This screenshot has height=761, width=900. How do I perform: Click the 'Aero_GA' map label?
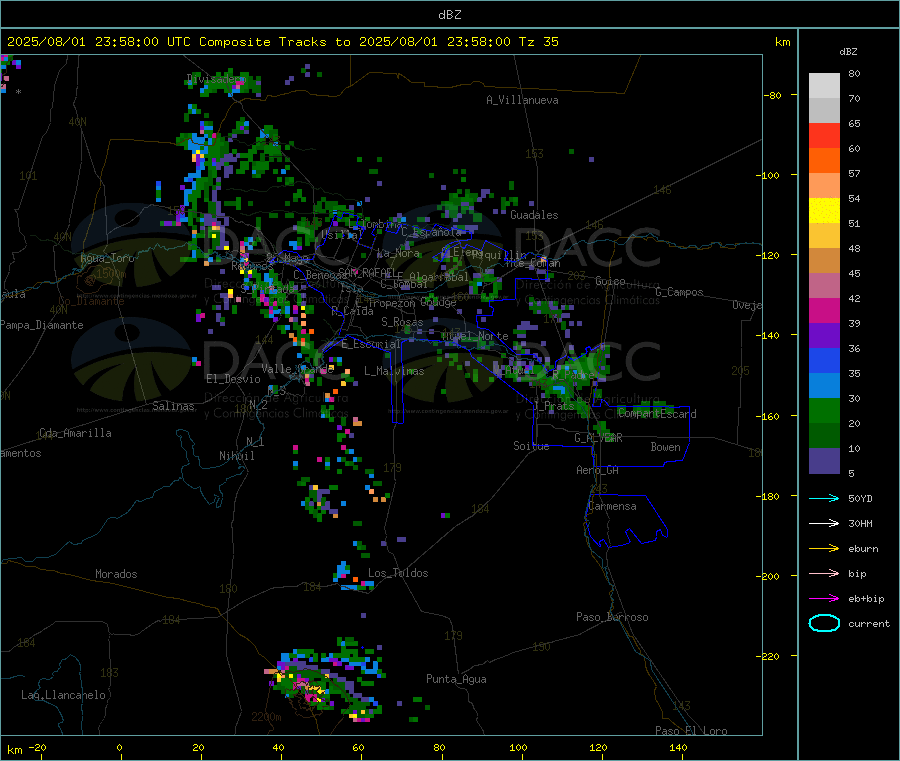coord(598,470)
